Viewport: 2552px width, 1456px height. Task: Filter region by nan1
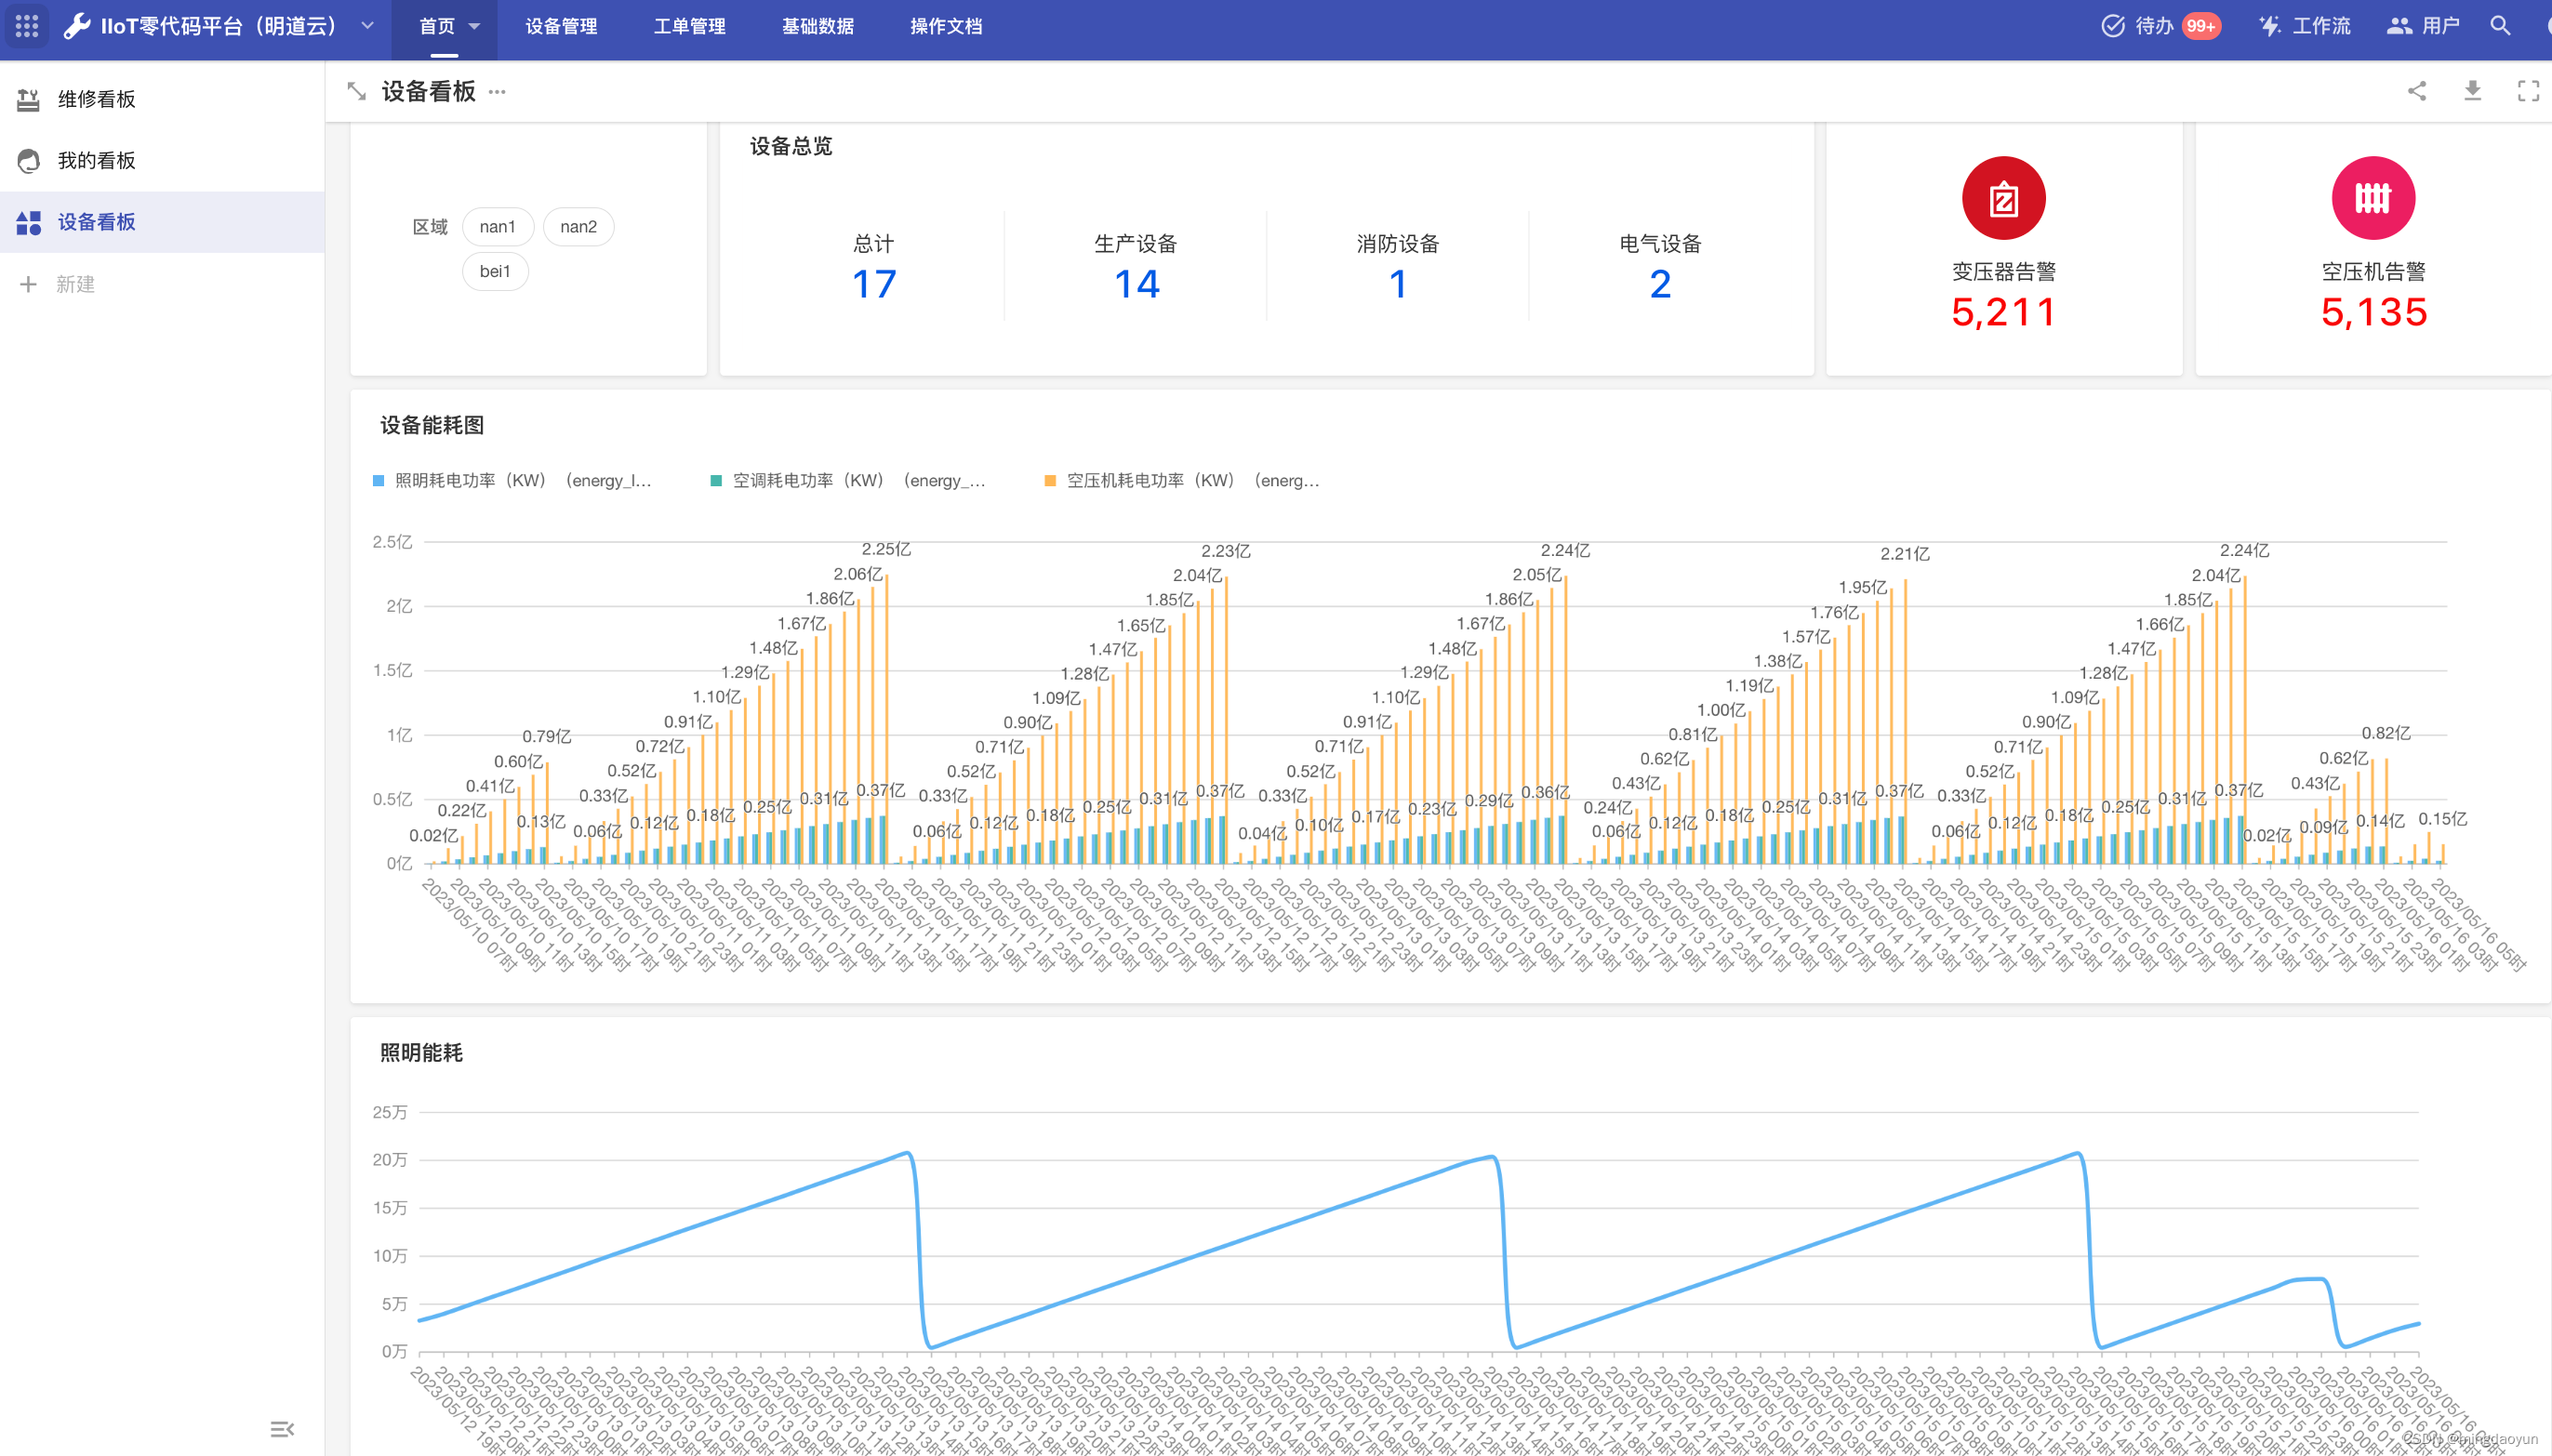pos(497,226)
